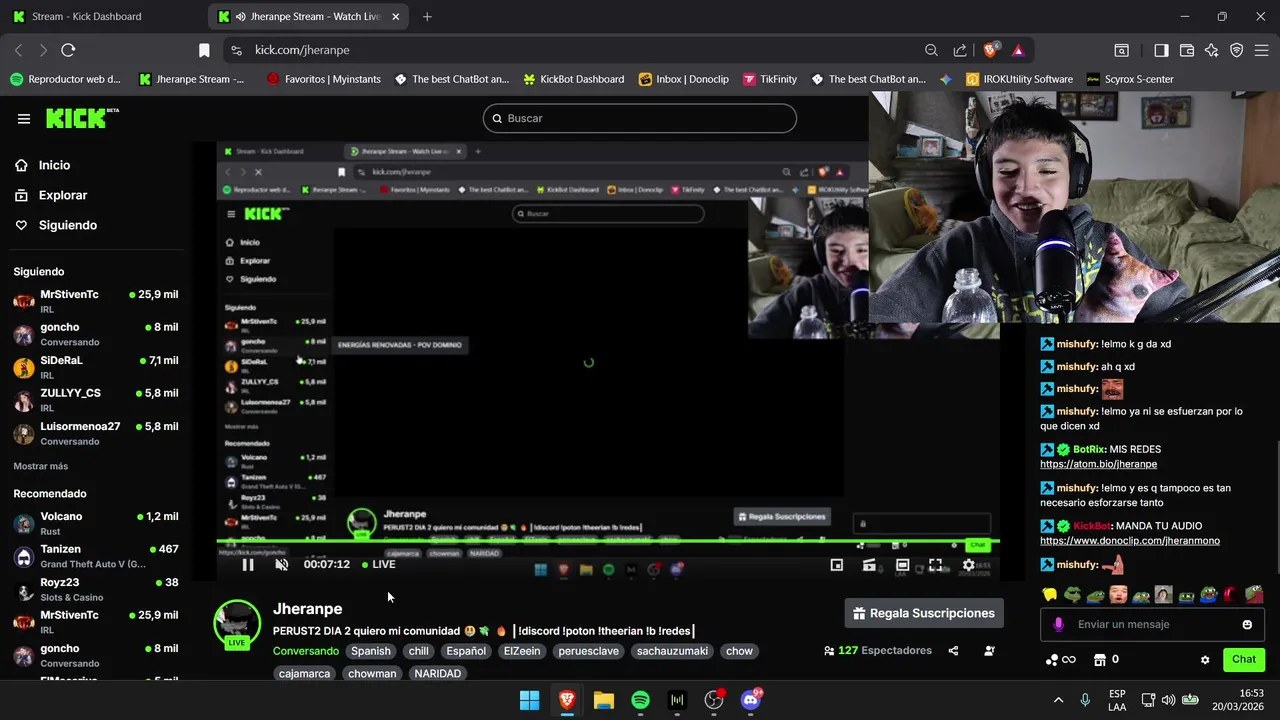Open the browser main menu

[x=1262, y=50]
